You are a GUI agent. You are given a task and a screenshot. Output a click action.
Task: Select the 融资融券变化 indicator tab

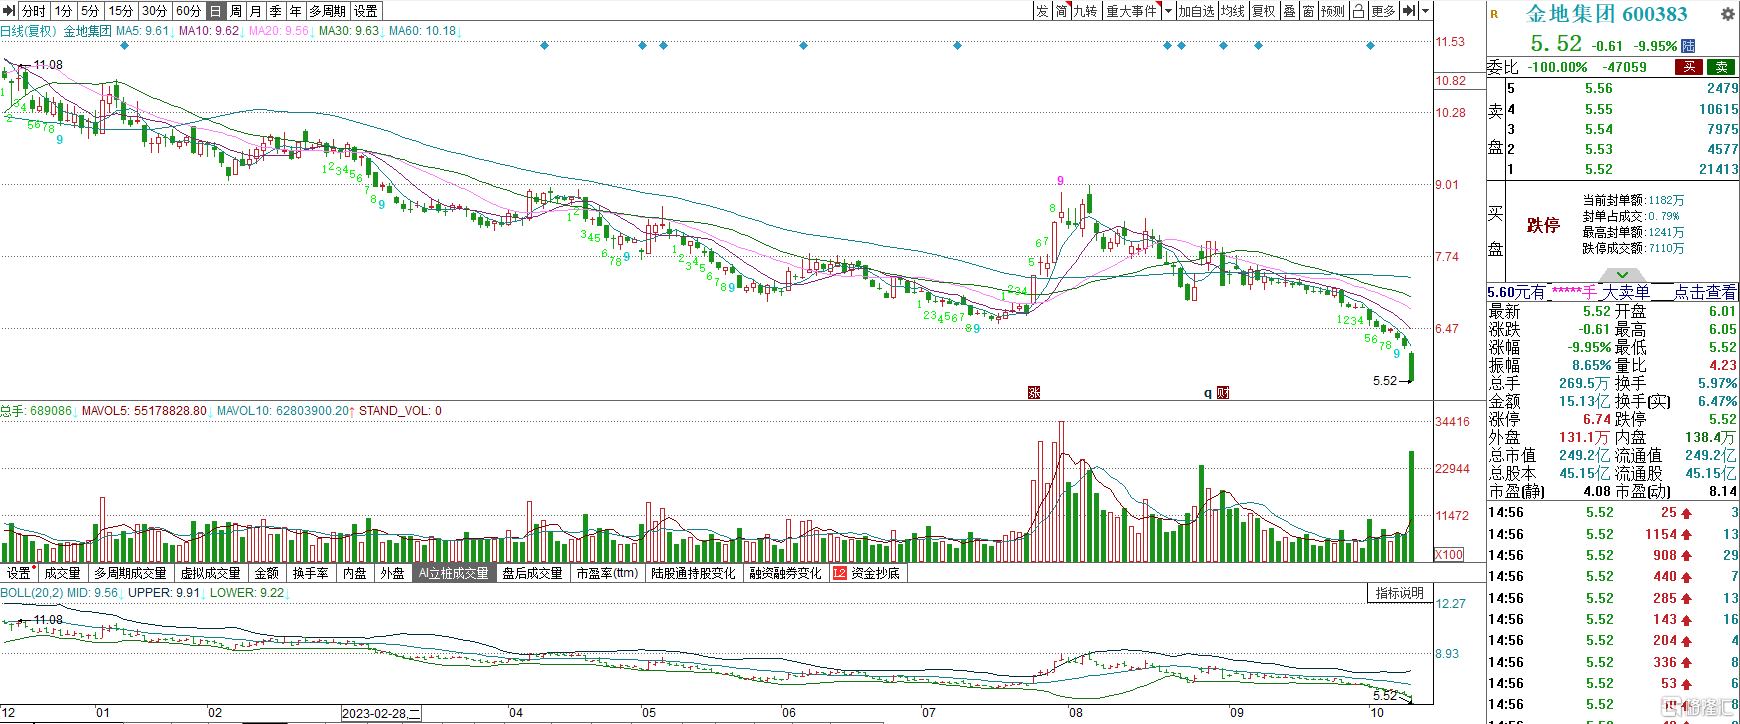tap(785, 573)
